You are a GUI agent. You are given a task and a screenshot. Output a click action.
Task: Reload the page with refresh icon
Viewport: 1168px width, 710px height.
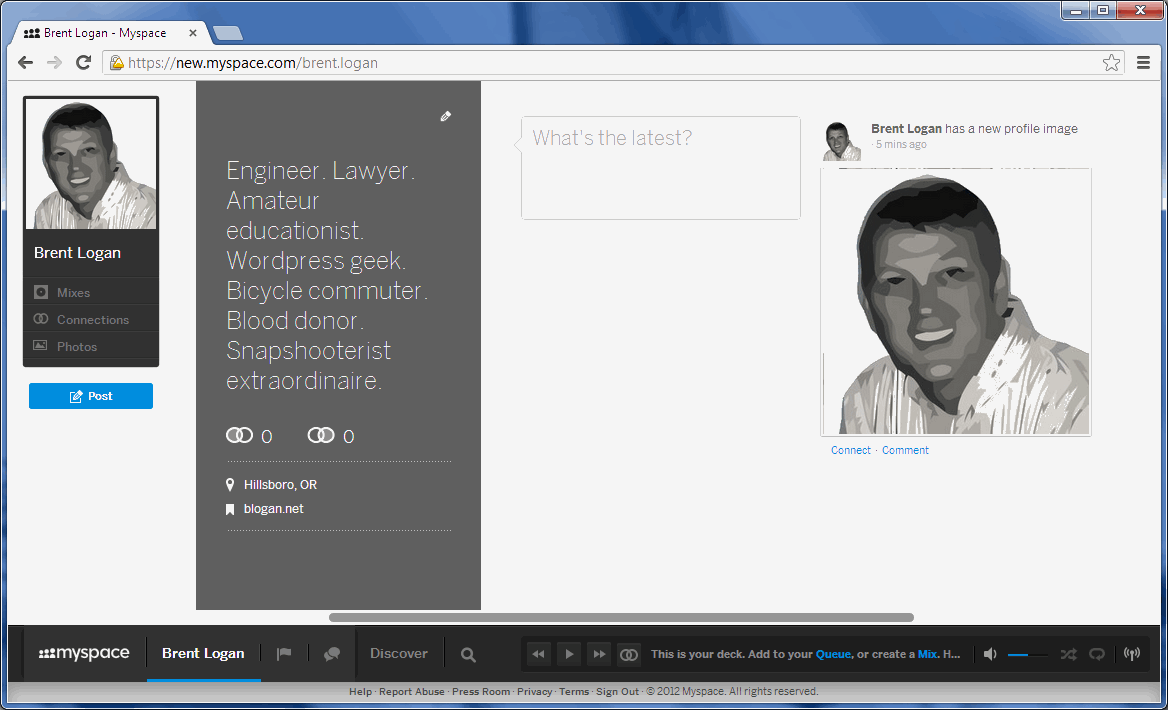[83, 63]
